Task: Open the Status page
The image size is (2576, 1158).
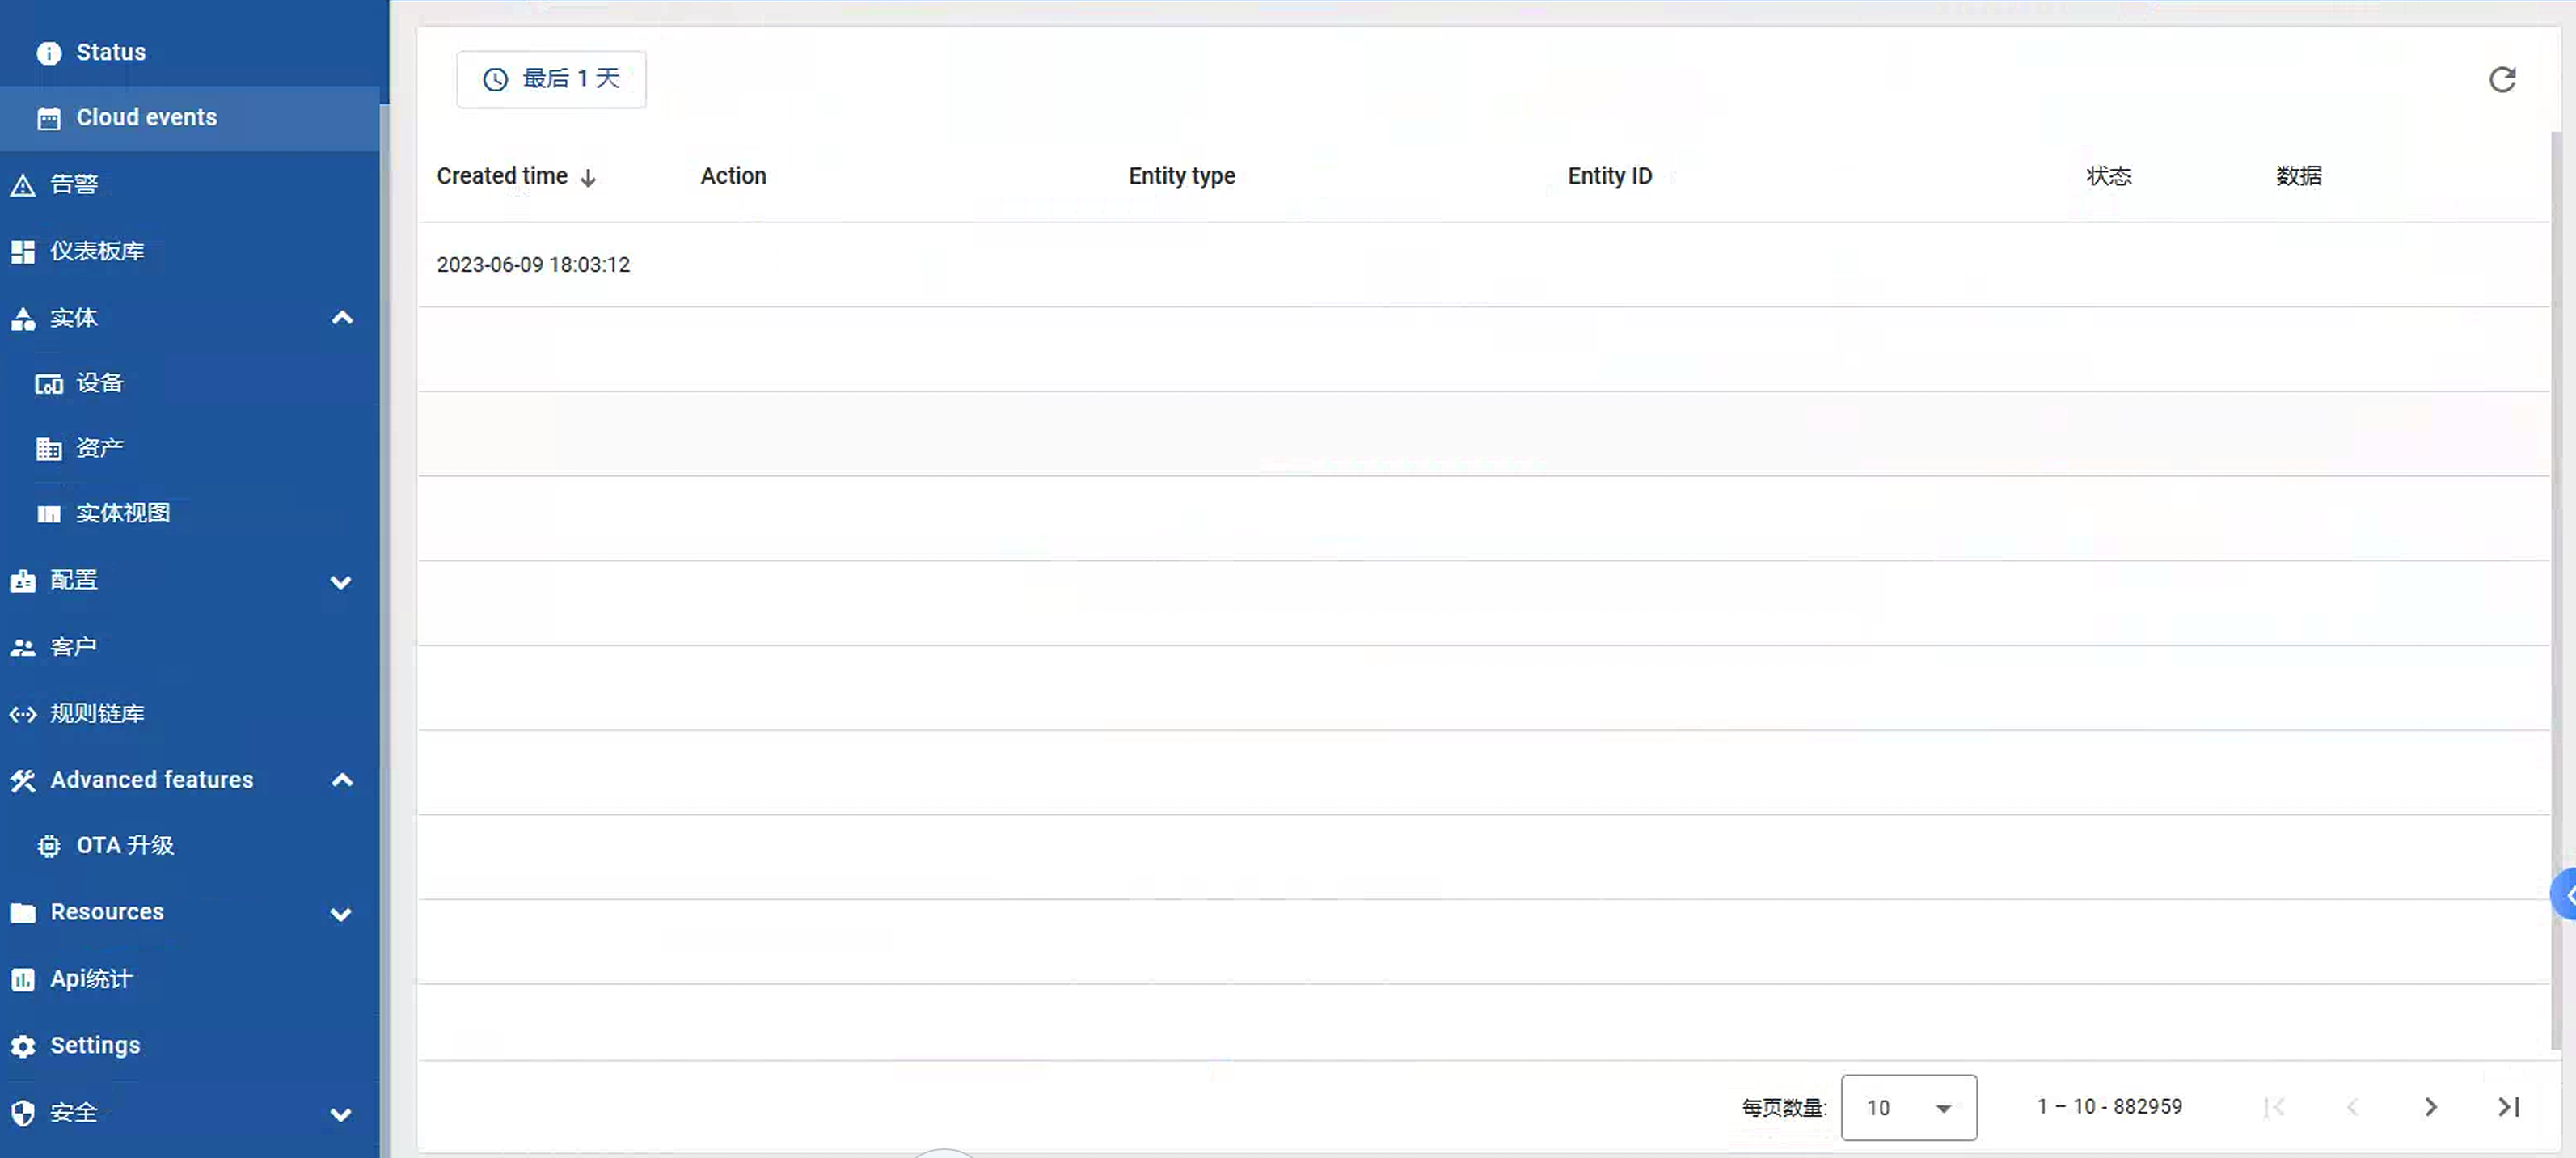Action: click(x=110, y=51)
